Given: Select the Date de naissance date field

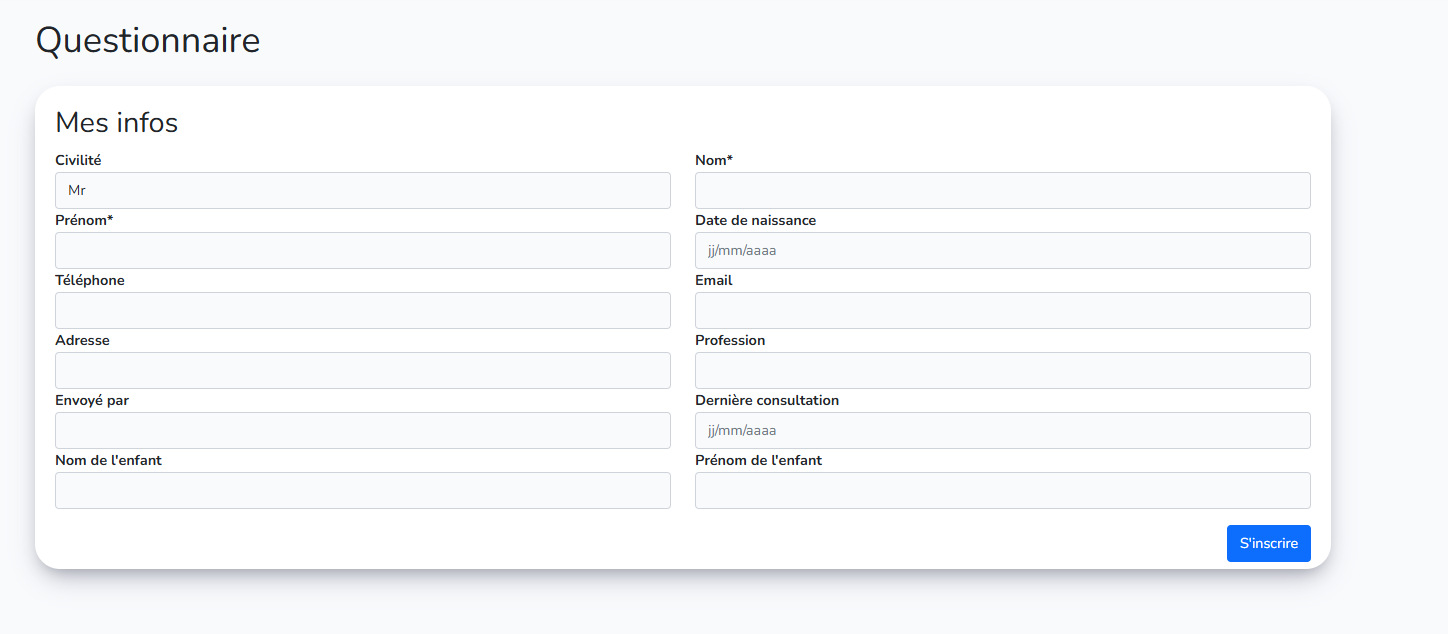Looking at the screenshot, I should (1002, 250).
